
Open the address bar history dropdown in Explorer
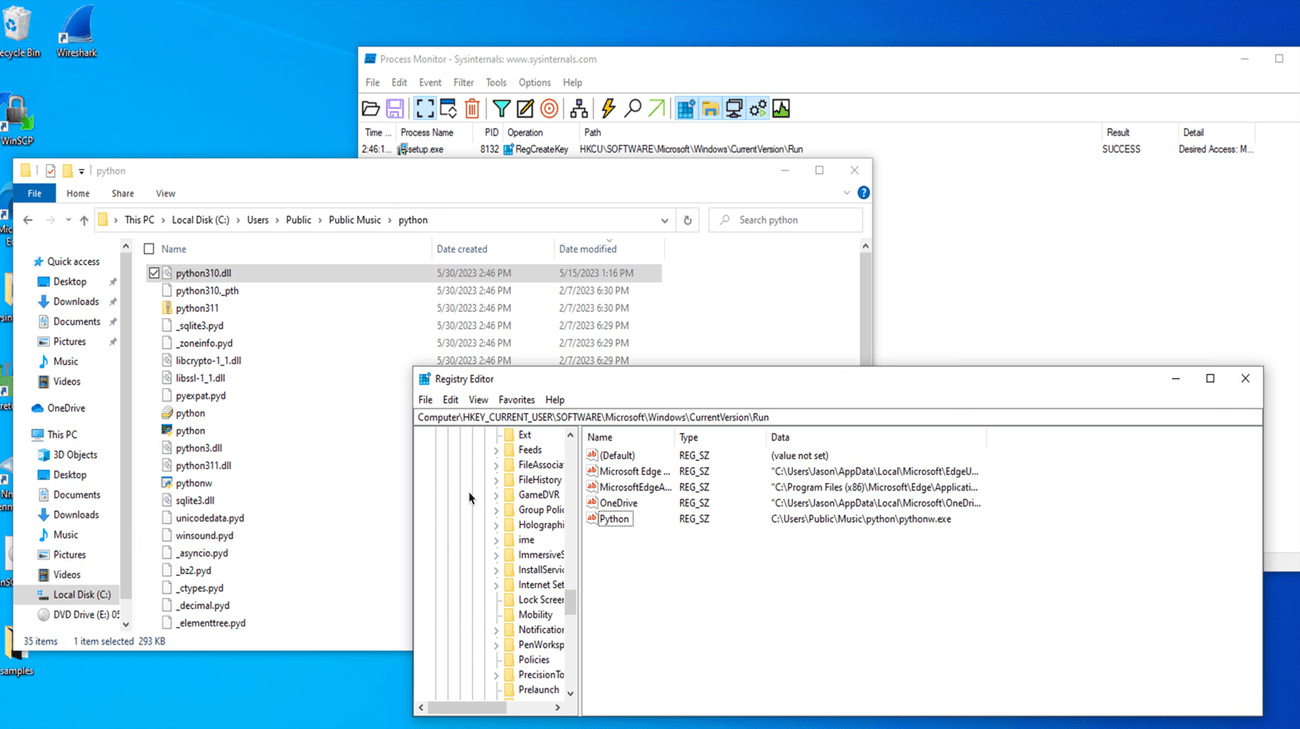tap(664, 221)
